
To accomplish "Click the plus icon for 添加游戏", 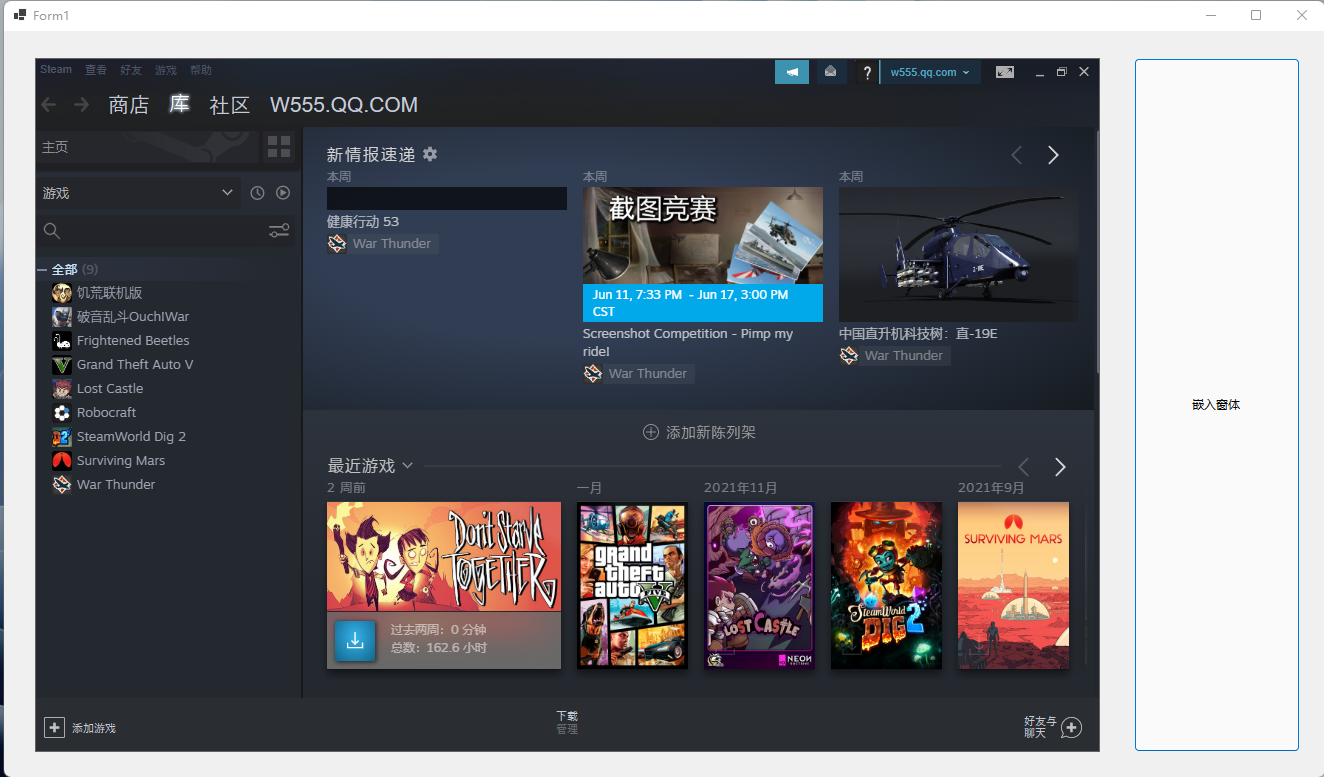I will (54, 728).
